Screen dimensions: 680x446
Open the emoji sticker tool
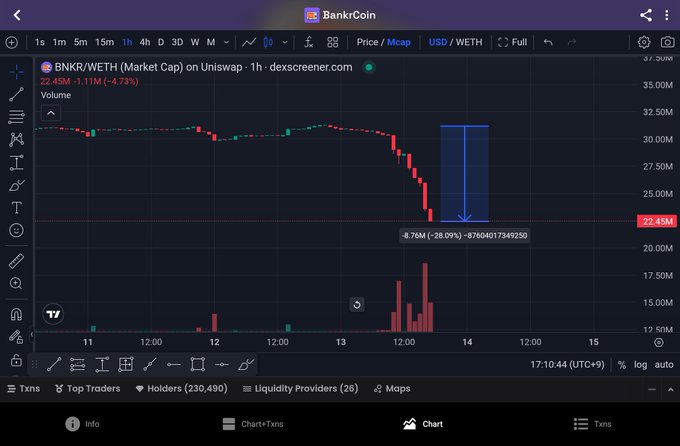click(x=16, y=230)
